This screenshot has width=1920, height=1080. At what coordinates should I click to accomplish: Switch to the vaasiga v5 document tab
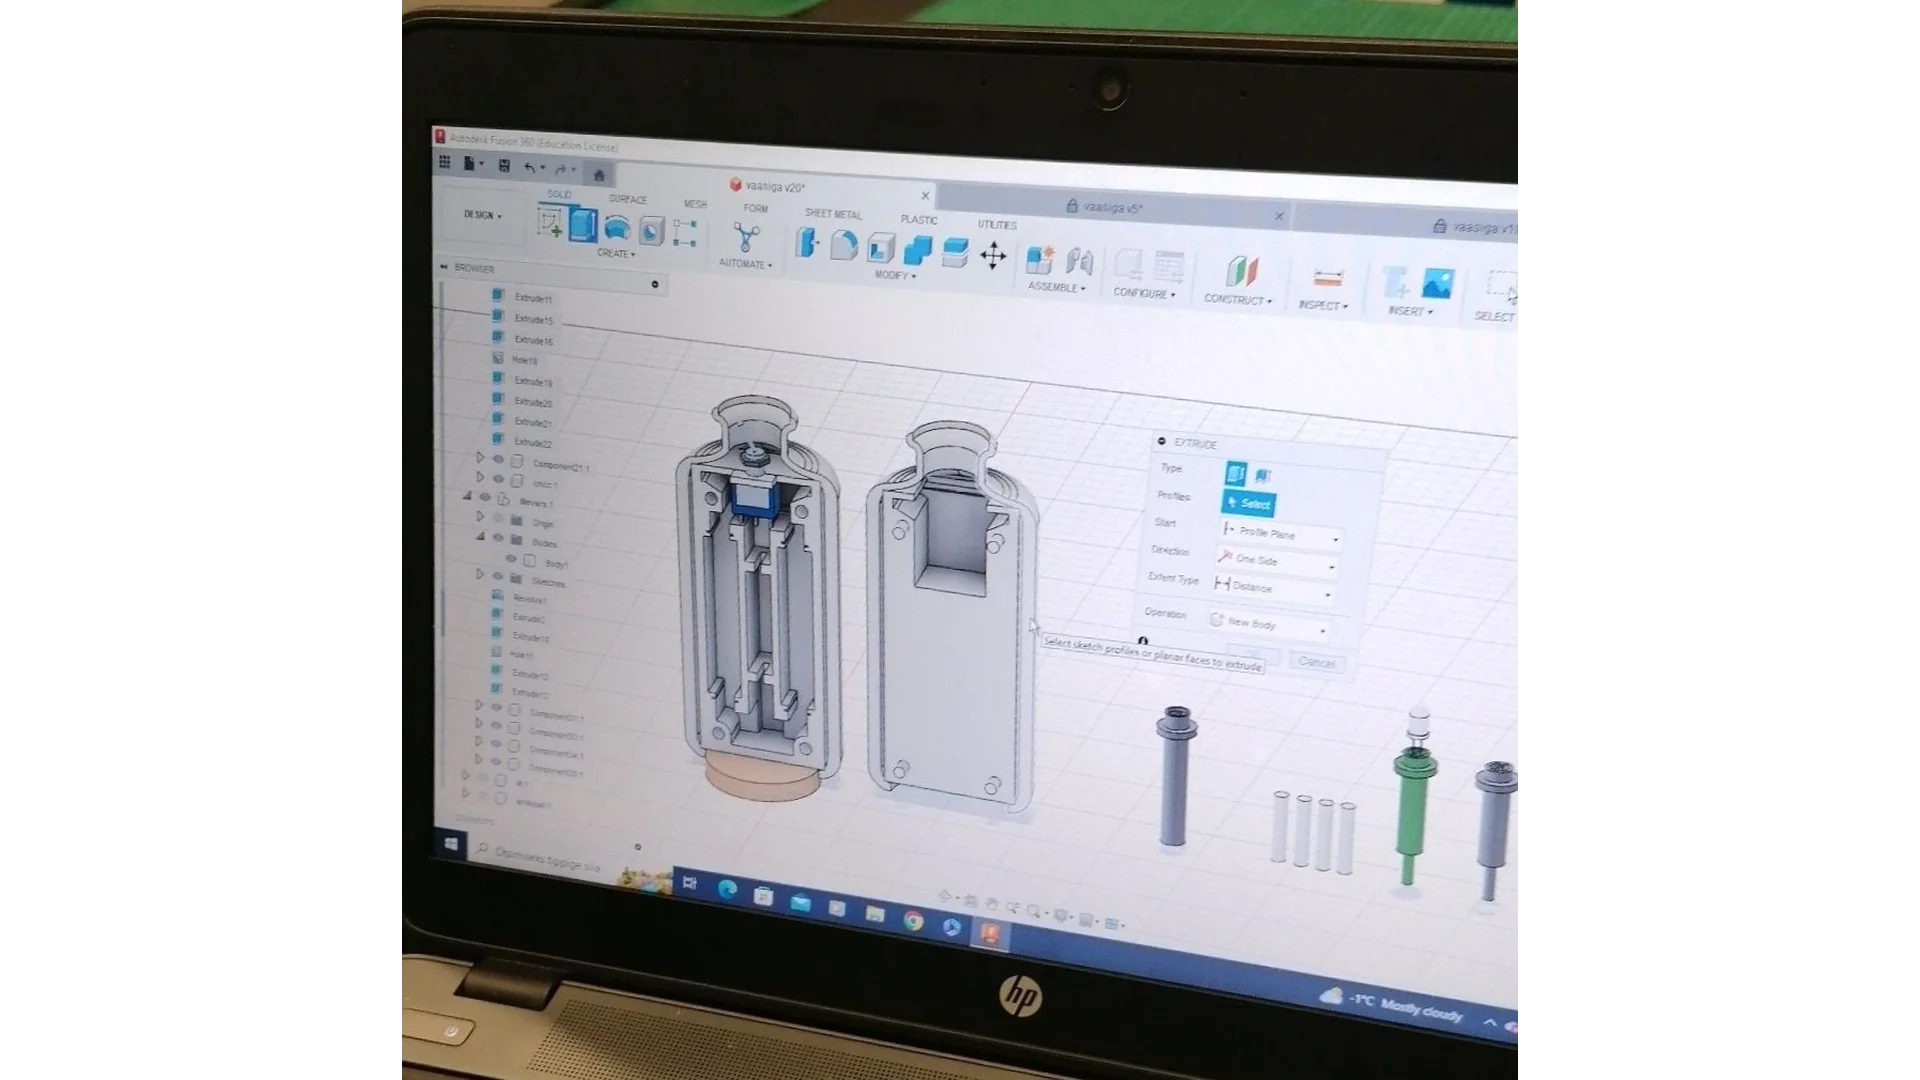click(1115, 208)
